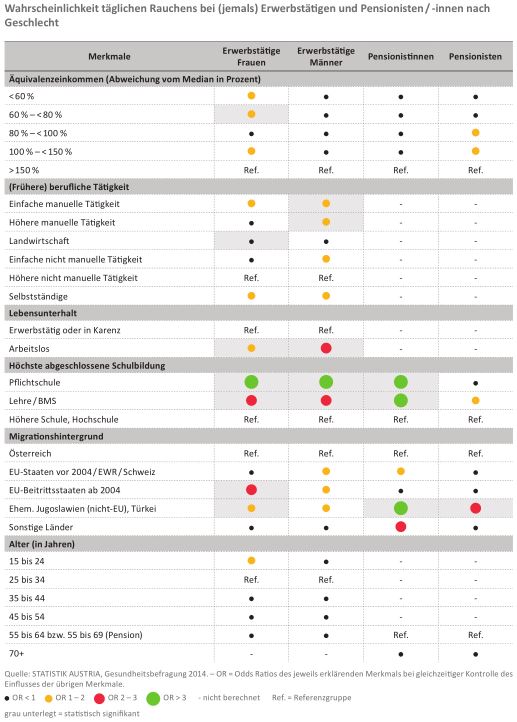Click the green dot for Lehre/BMS Pensionistinnen
517x722 pixels.
click(401, 401)
